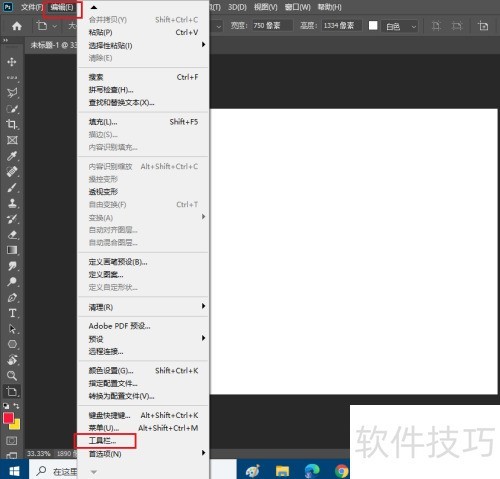Open the 视图 menu

coord(265,7)
